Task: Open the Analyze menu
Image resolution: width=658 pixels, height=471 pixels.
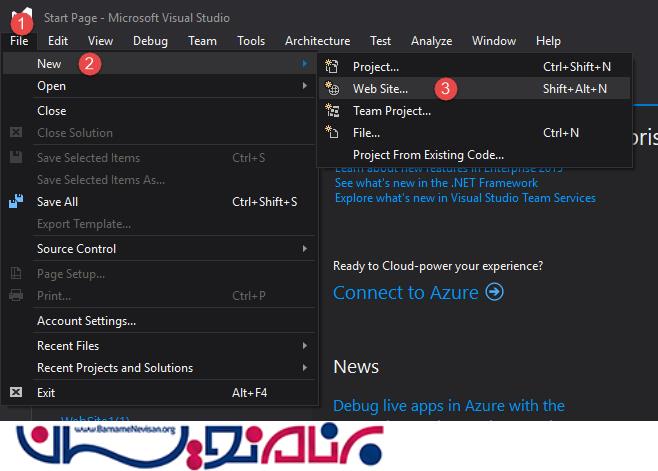Action: 431,41
